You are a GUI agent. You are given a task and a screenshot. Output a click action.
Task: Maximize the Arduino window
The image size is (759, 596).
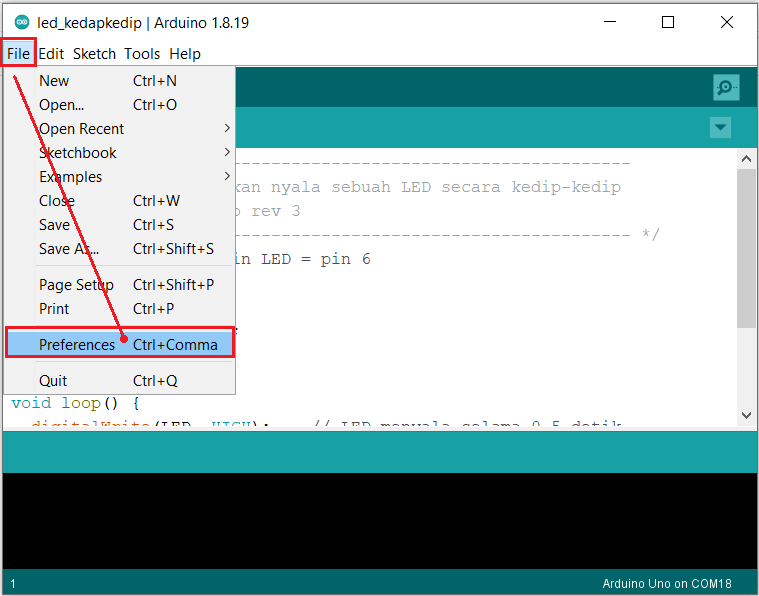tap(668, 22)
